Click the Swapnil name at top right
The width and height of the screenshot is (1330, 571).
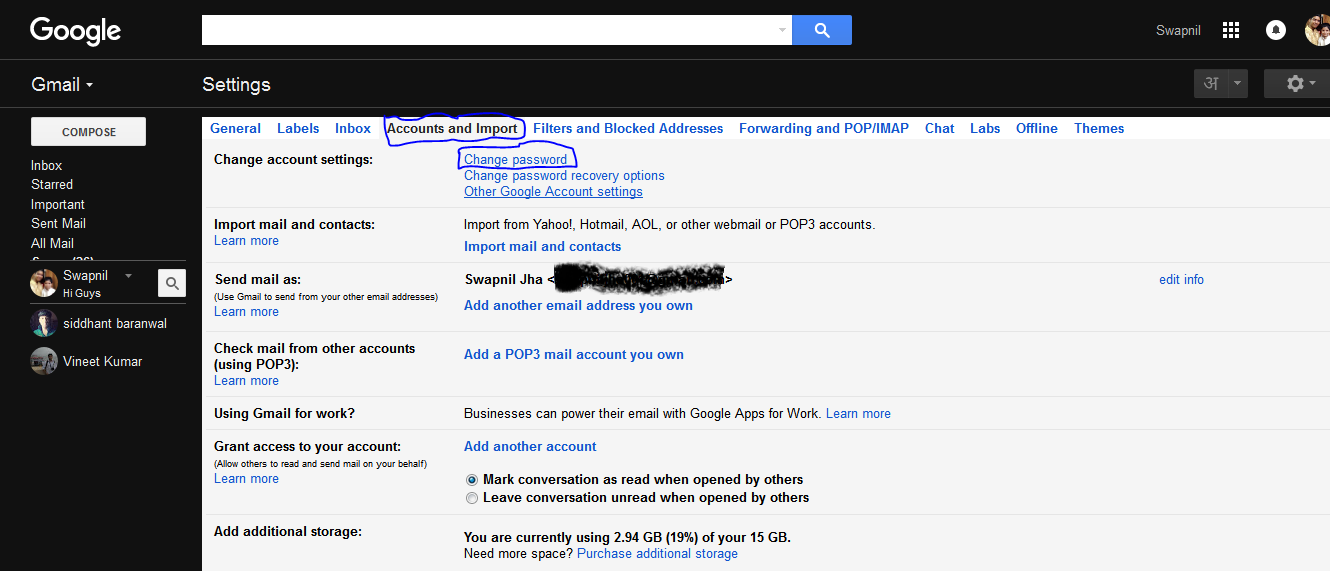pos(1178,30)
